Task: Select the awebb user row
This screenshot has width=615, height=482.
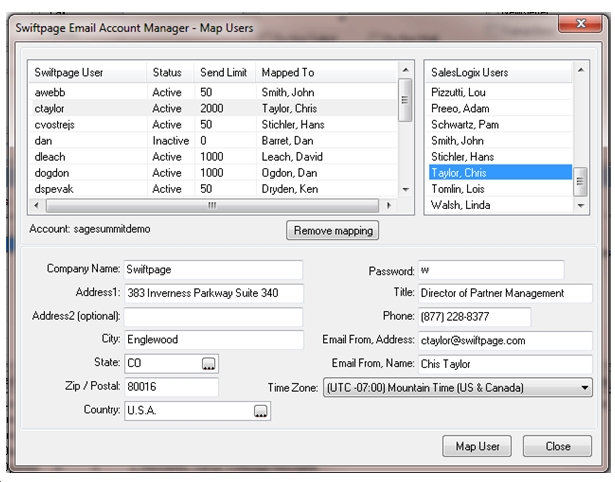Action: [x=213, y=93]
